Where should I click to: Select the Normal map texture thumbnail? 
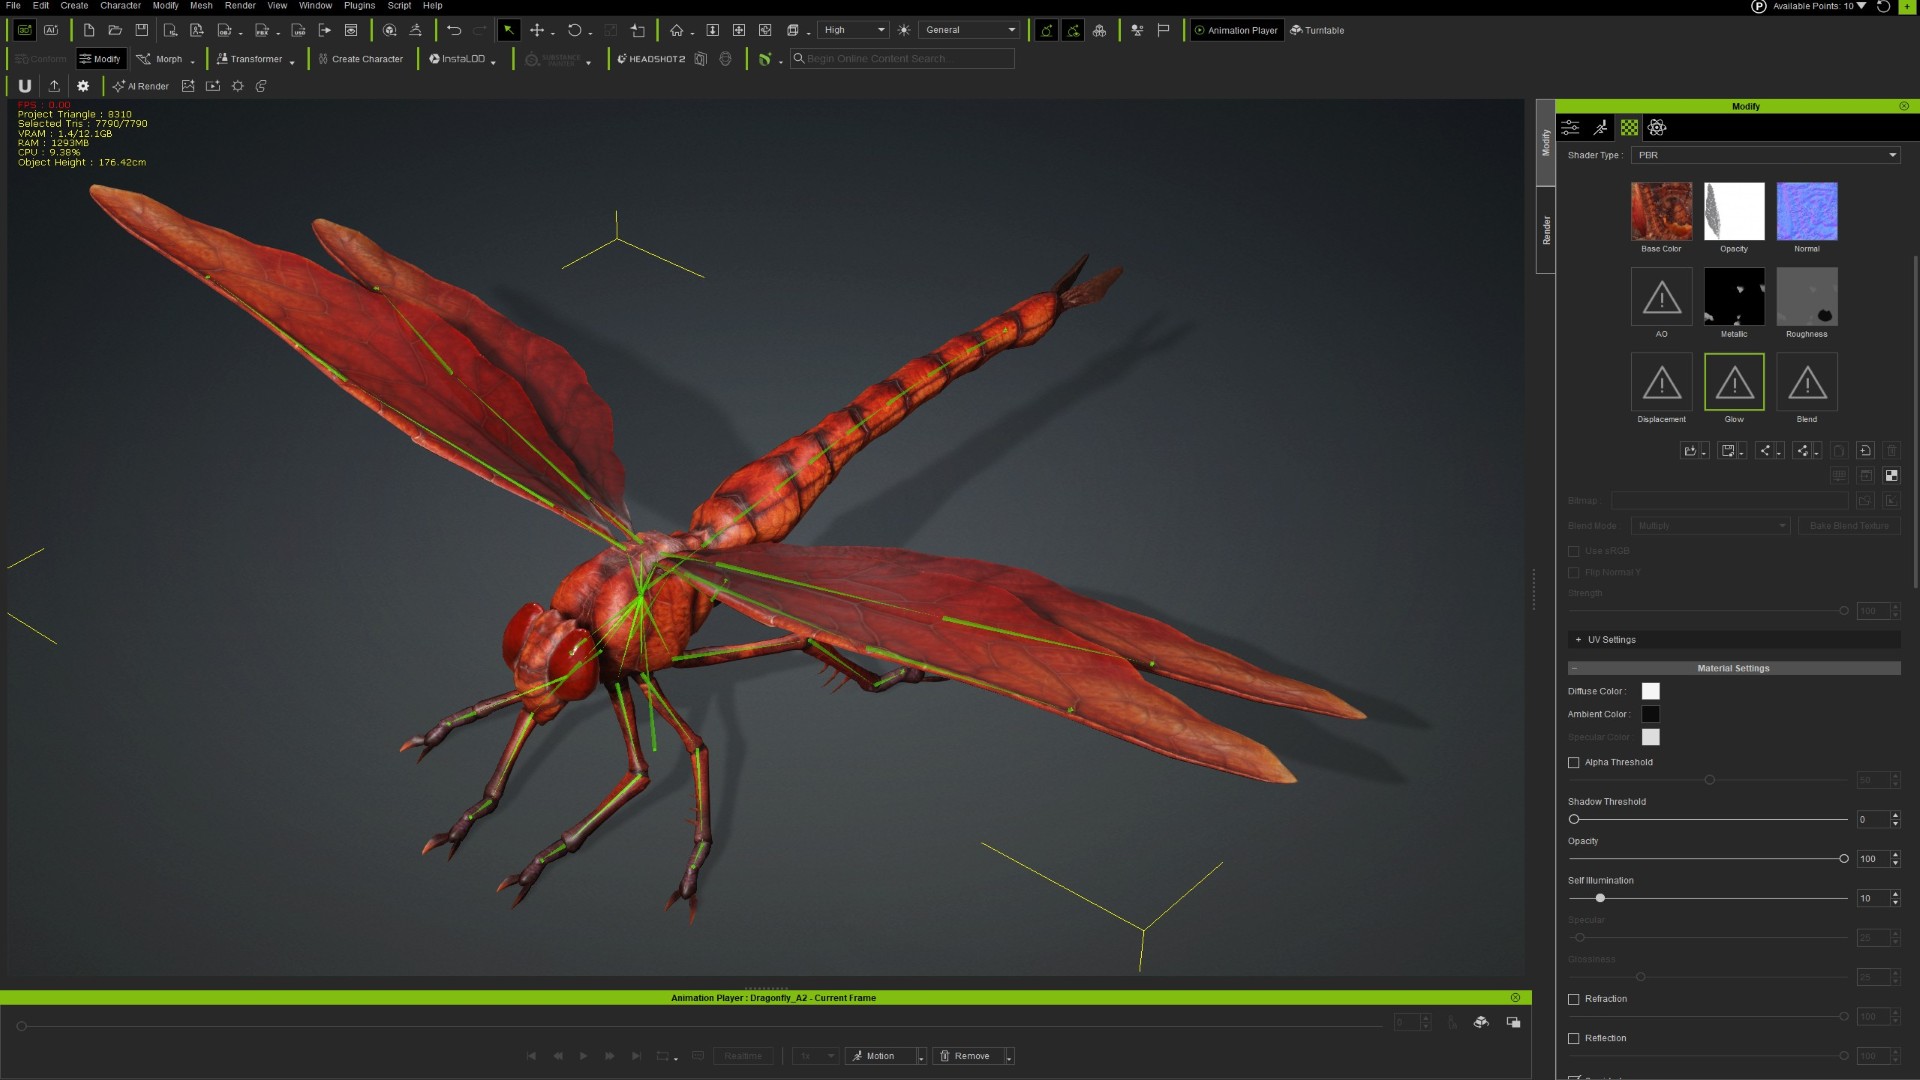(x=1807, y=211)
